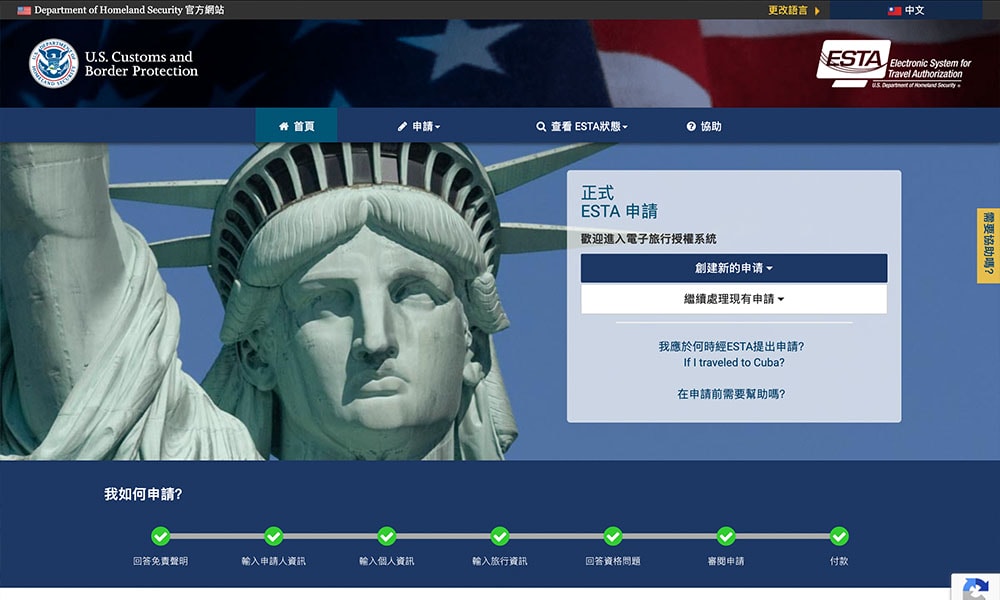Click the US flag icon in the top bar
The height and width of the screenshot is (600, 1000).
[x=24, y=10]
